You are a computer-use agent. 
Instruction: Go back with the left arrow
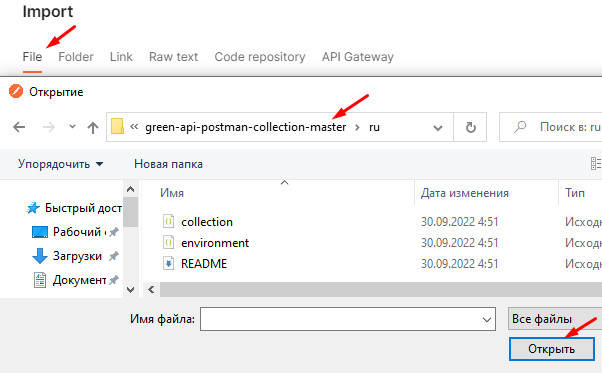(x=19, y=127)
